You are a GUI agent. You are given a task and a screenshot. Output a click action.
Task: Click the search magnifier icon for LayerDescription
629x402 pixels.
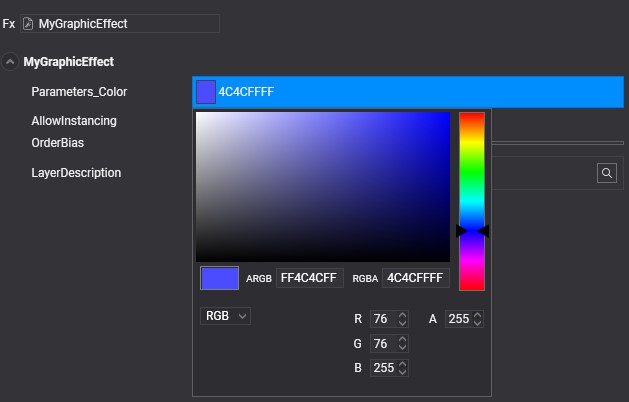pyautogui.click(x=607, y=173)
